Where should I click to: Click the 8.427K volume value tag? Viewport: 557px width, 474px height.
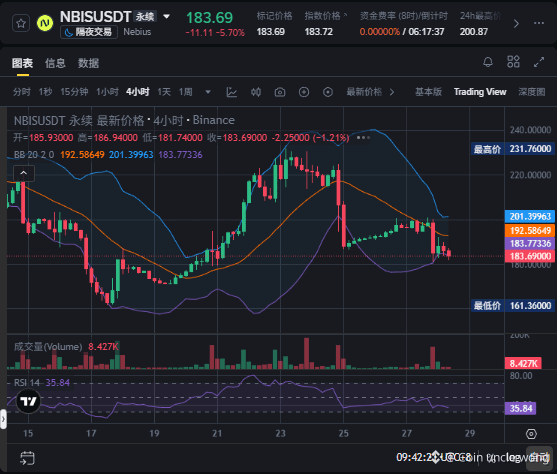pos(523,363)
